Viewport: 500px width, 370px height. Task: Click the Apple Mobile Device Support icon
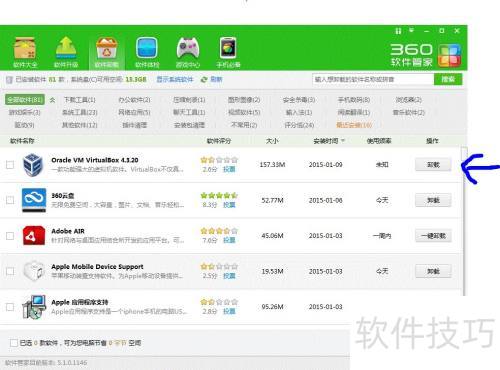coord(34,271)
